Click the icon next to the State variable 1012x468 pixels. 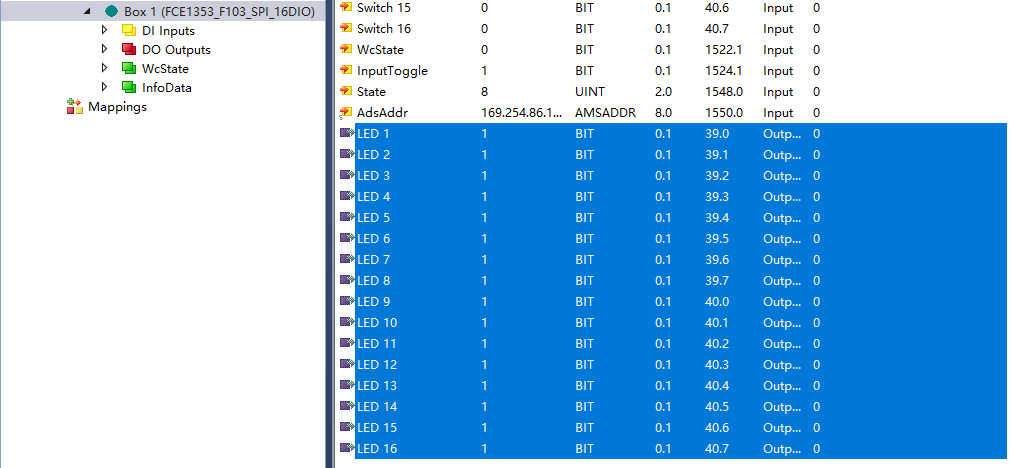[x=346, y=92]
